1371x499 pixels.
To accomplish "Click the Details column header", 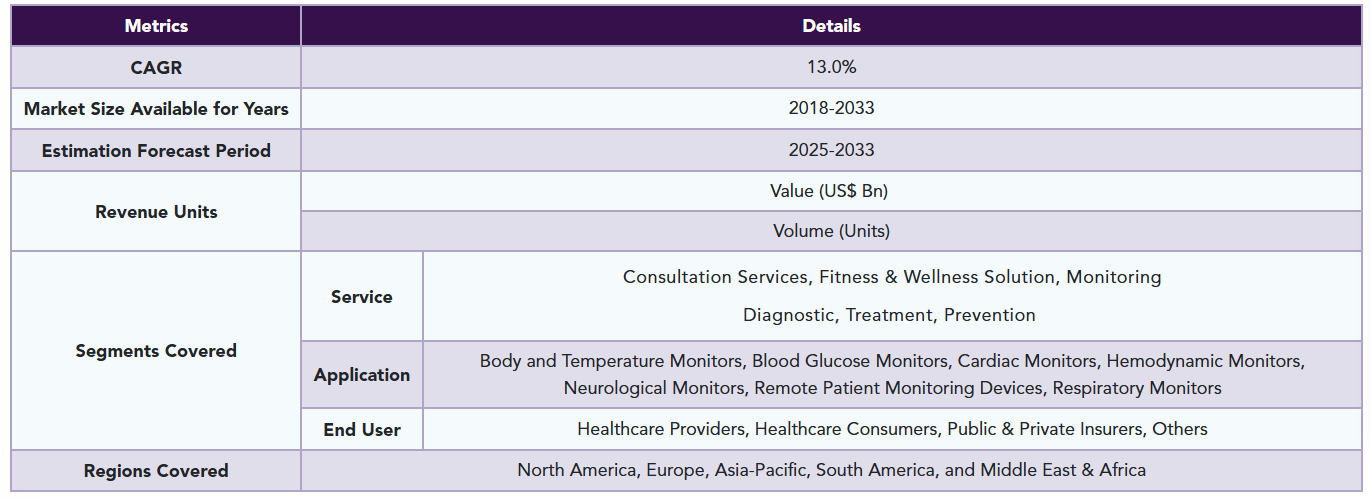I will pyautogui.click(x=831, y=26).
